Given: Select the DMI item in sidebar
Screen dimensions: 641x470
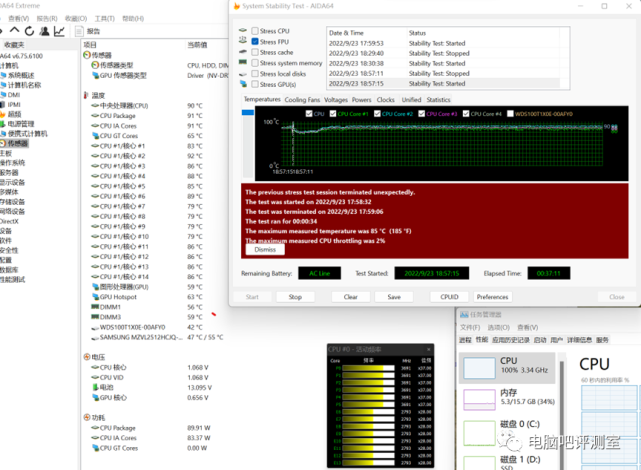Looking at the screenshot, I should point(14,94).
